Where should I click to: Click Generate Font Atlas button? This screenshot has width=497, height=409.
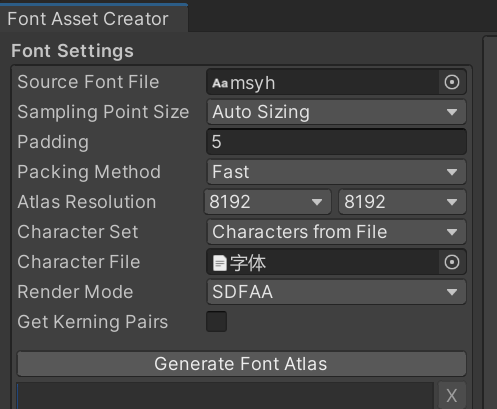pos(242,364)
